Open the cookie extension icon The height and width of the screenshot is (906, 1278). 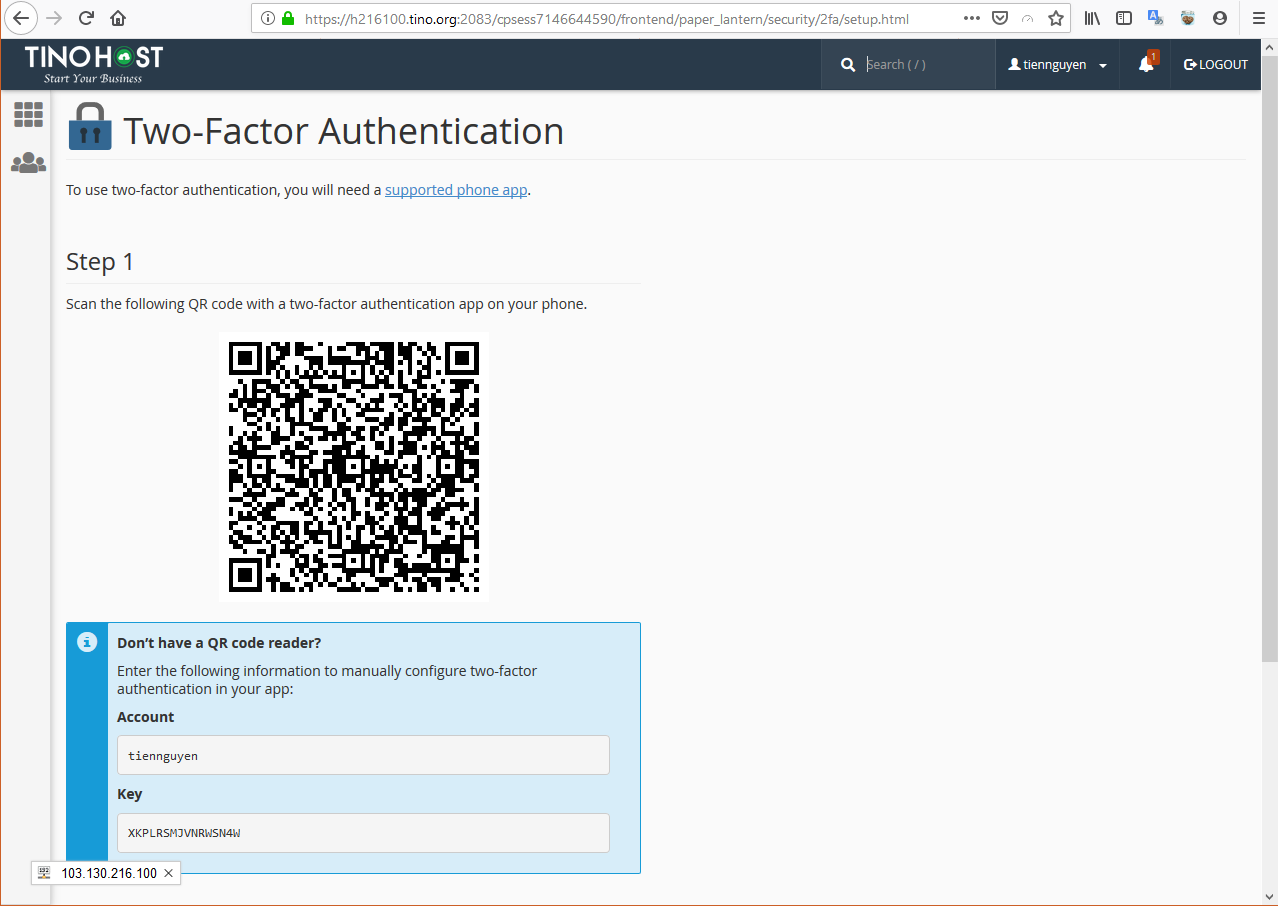coord(1188,18)
